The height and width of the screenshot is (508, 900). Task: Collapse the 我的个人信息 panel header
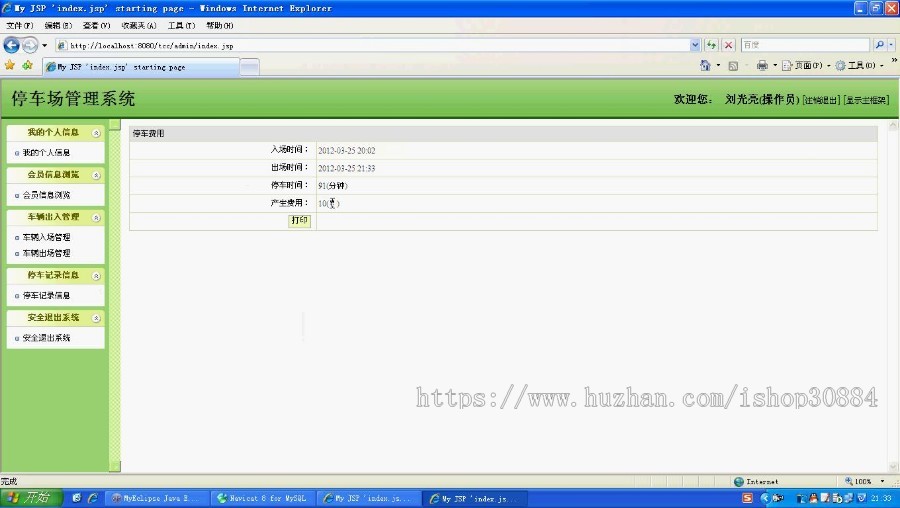point(56,133)
